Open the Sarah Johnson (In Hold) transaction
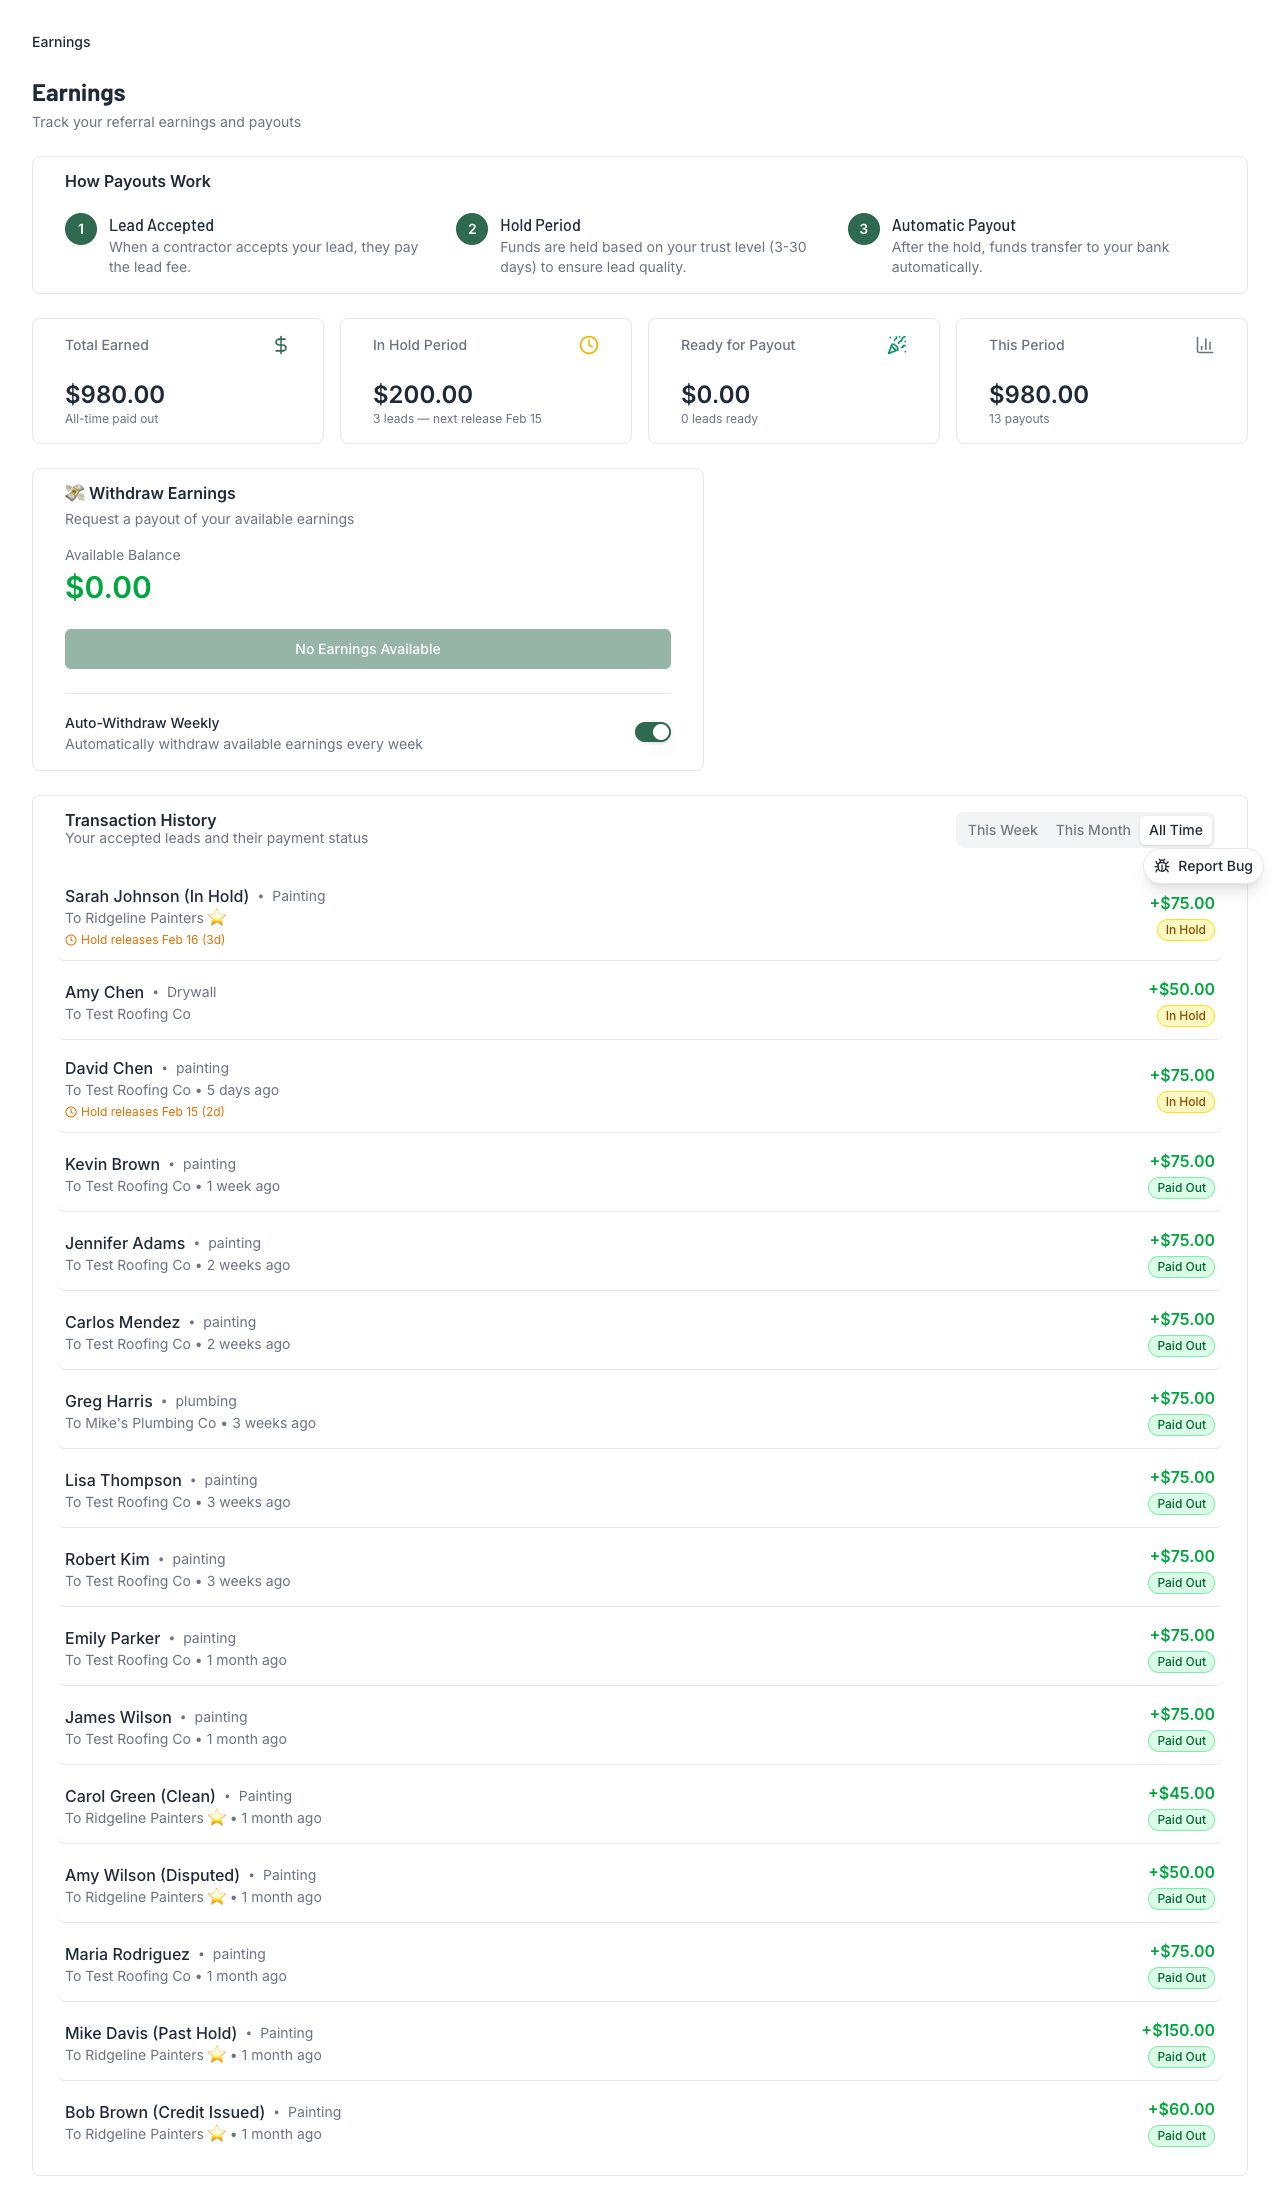This screenshot has height=2208, width=1280. [640, 916]
